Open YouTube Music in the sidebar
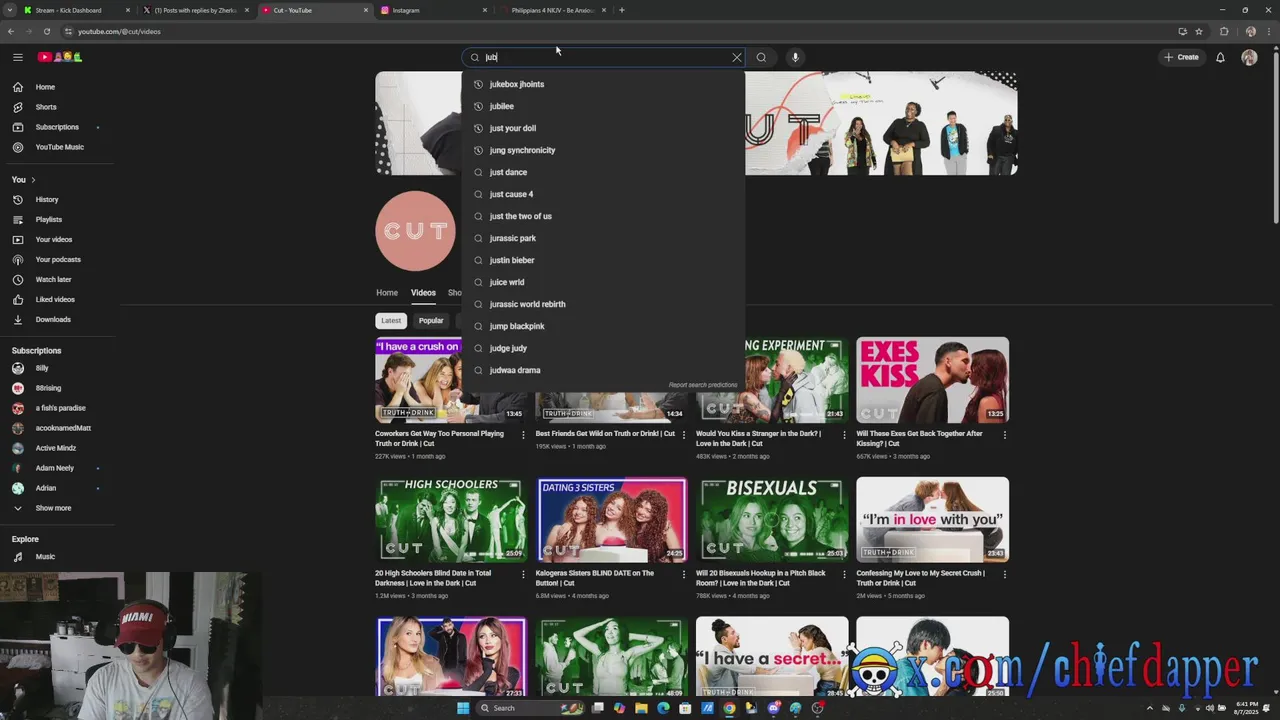 [60, 147]
